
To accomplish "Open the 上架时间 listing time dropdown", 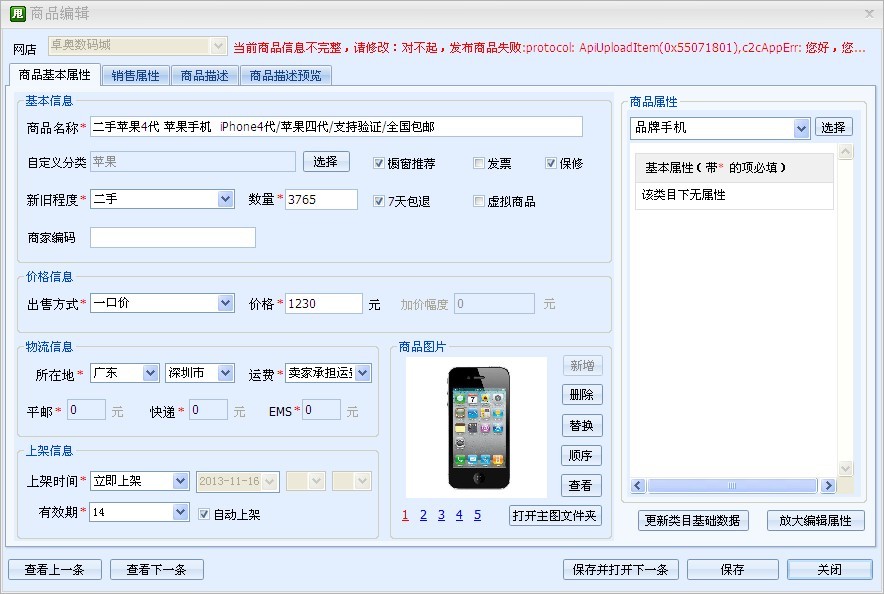I will 180,481.
